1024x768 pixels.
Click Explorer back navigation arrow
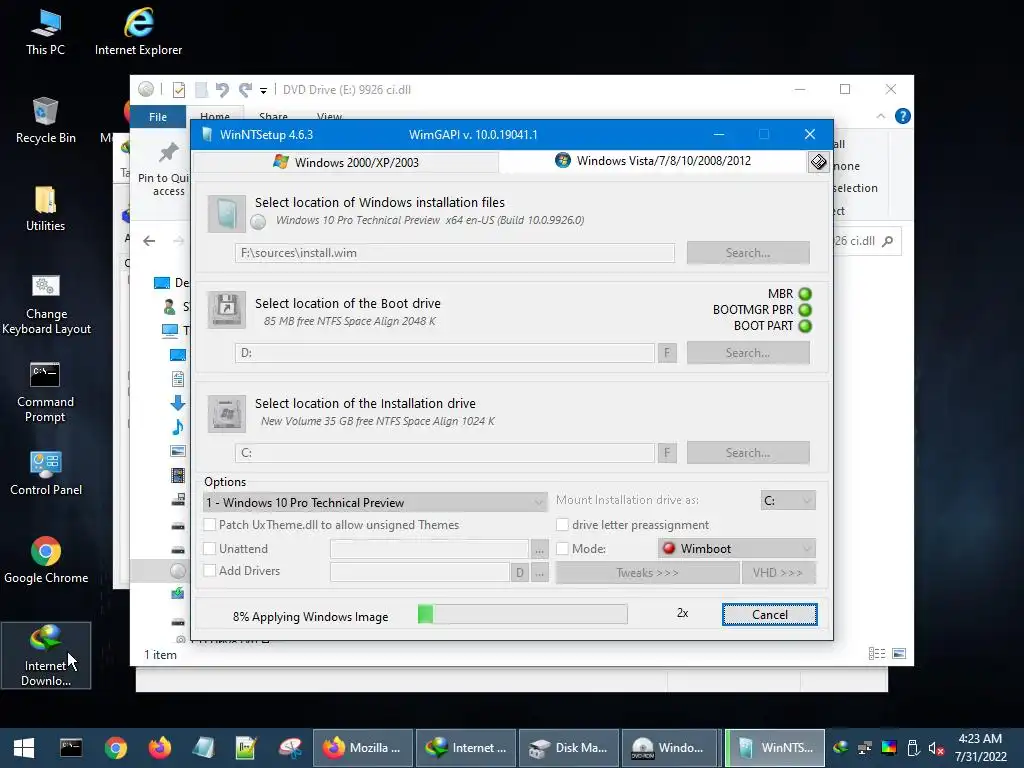(149, 241)
